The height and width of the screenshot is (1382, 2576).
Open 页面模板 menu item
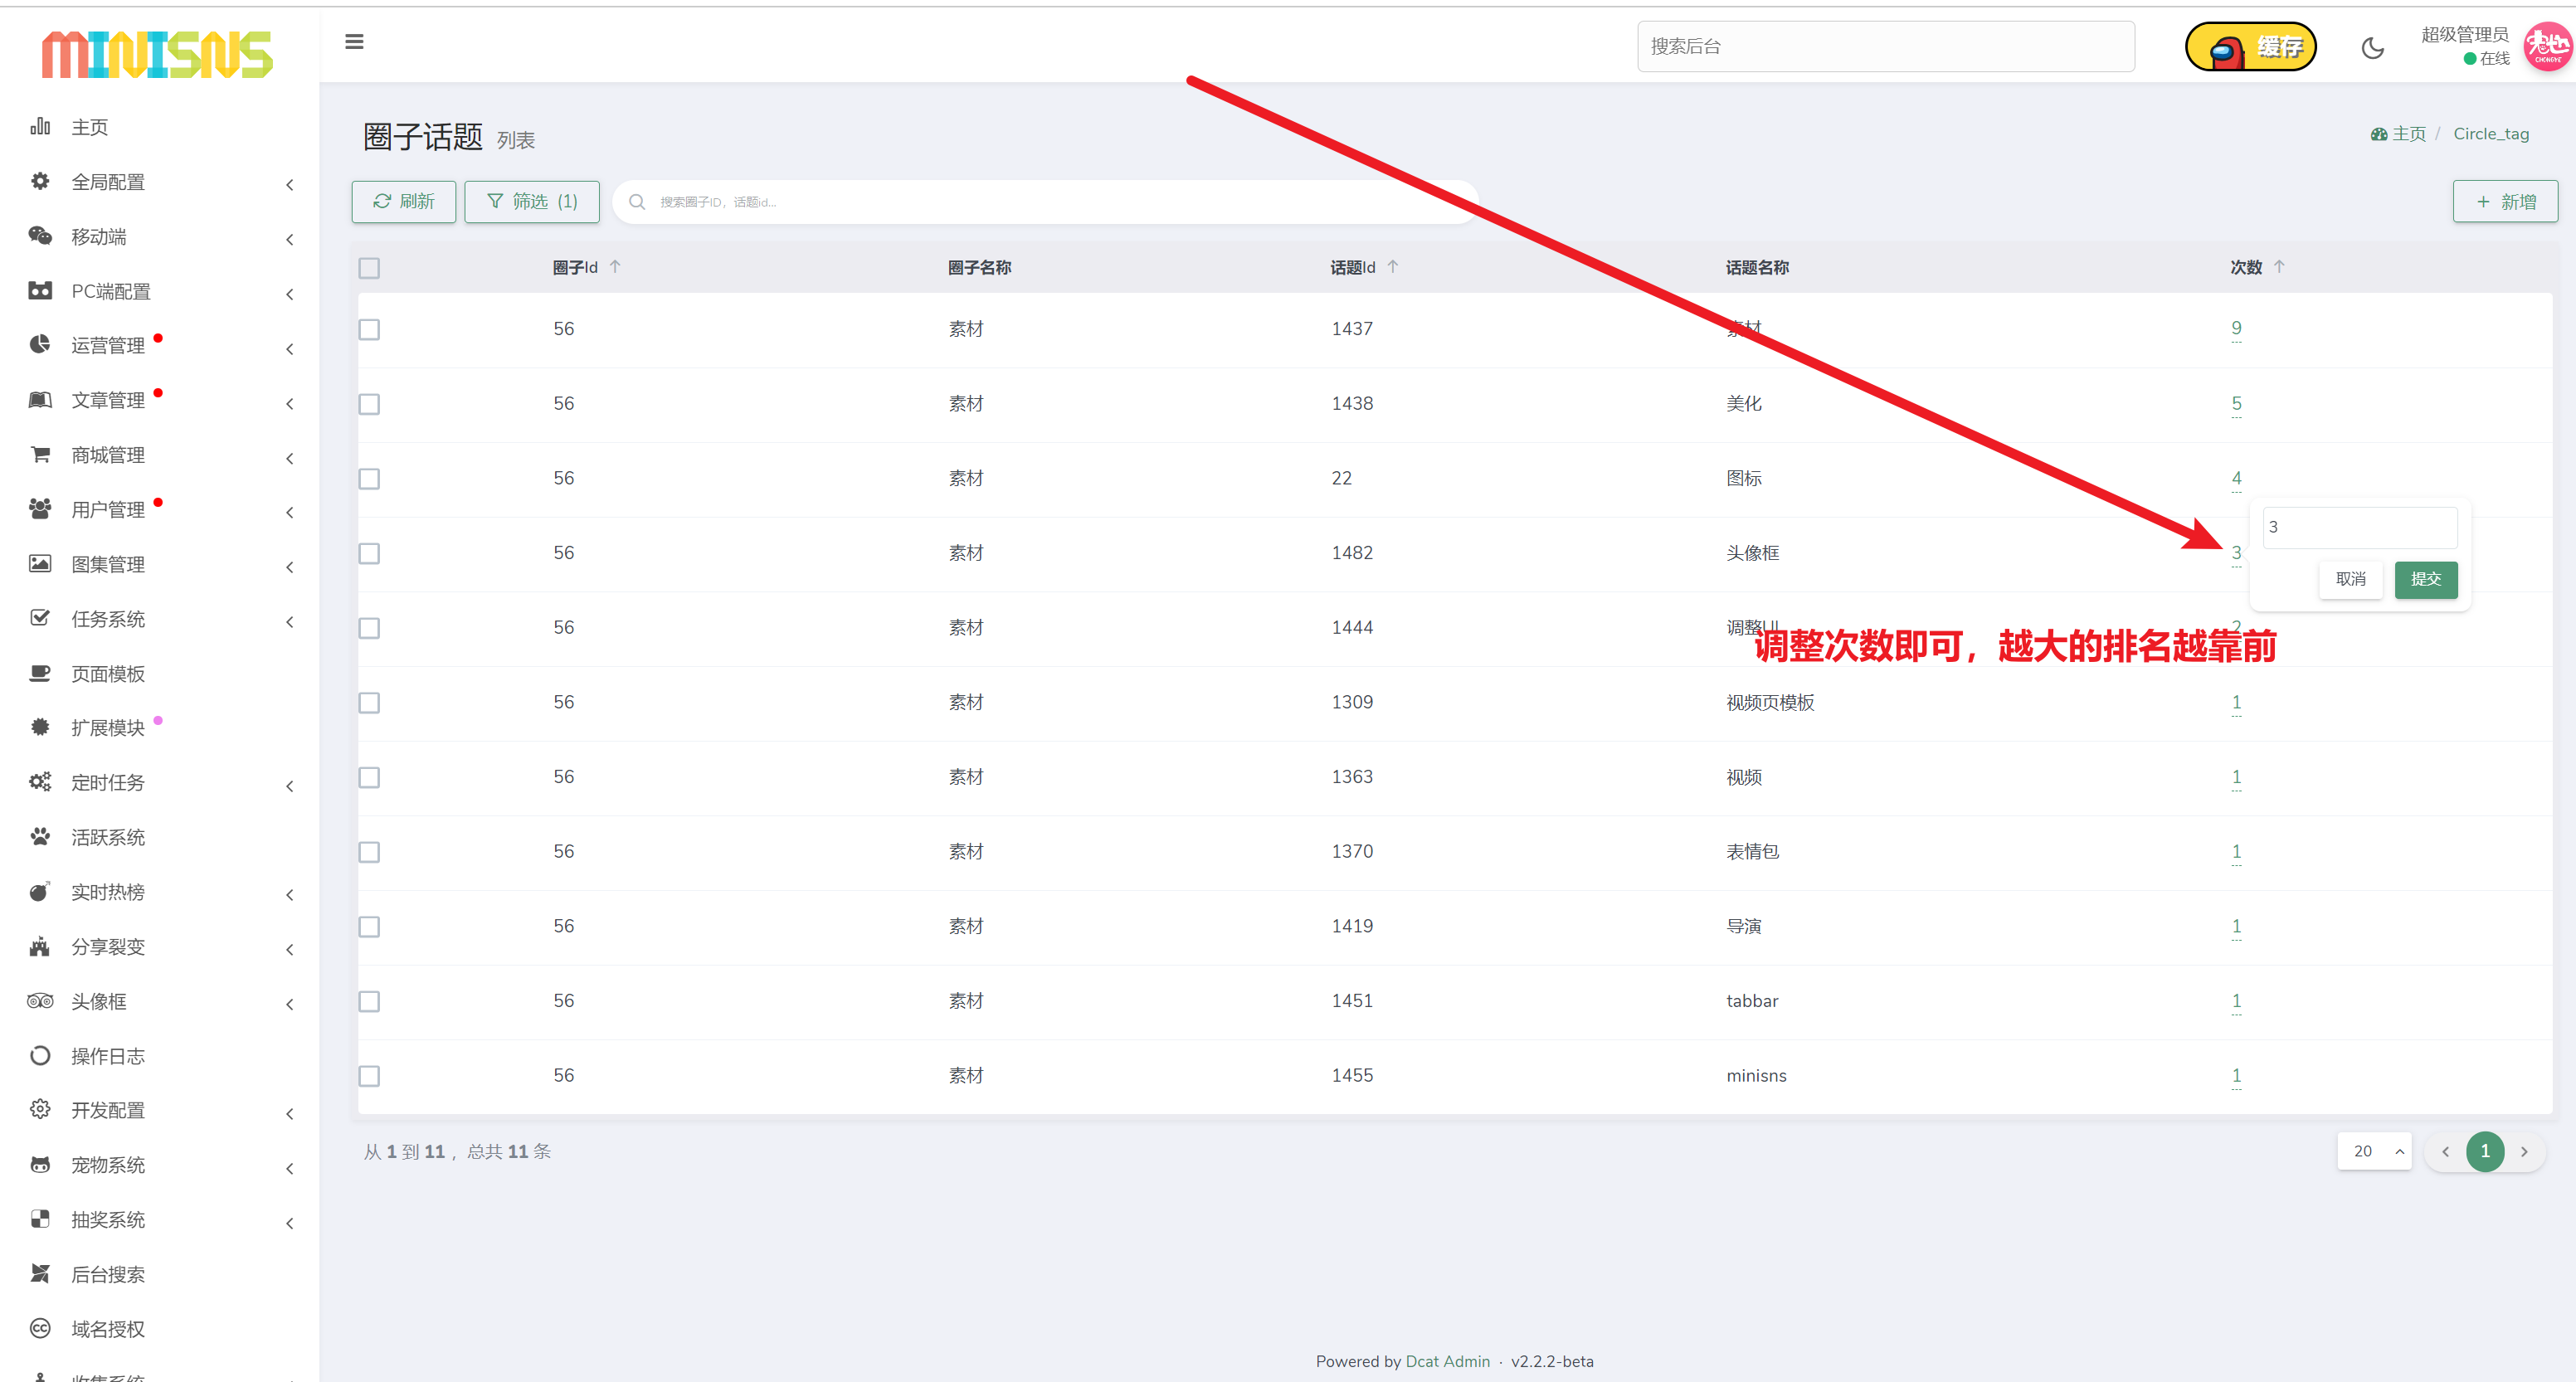click(108, 674)
